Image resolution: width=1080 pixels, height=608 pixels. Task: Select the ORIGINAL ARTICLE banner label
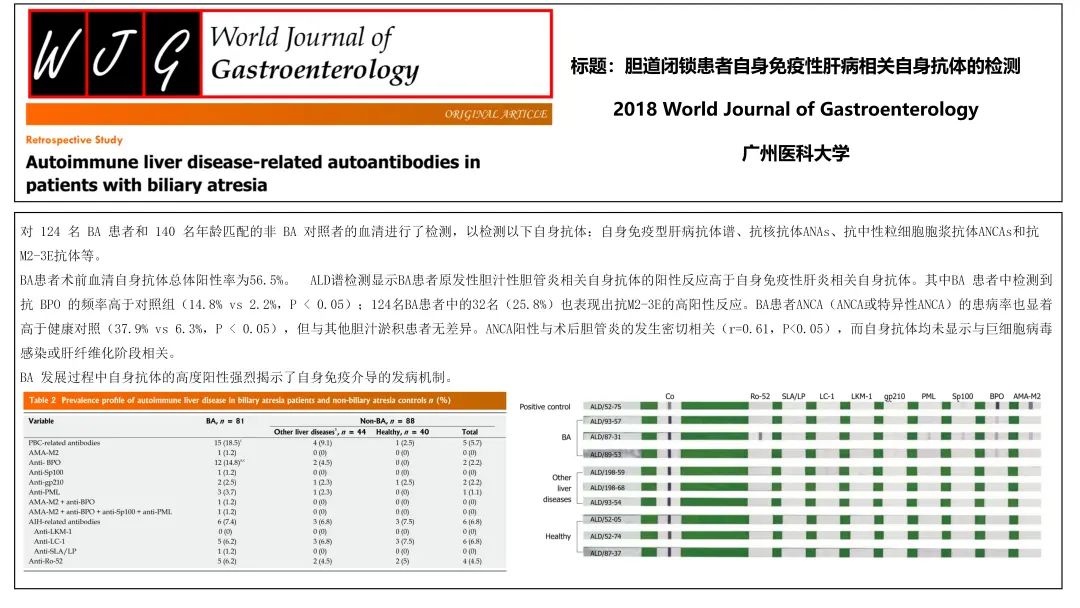click(x=496, y=114)
